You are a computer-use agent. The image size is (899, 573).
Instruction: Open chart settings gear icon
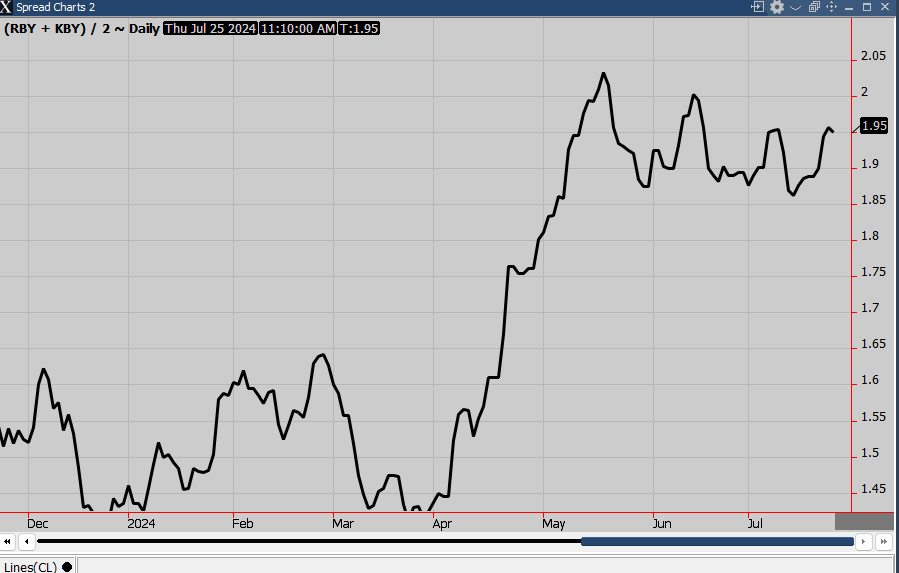[x=776, y=7]
